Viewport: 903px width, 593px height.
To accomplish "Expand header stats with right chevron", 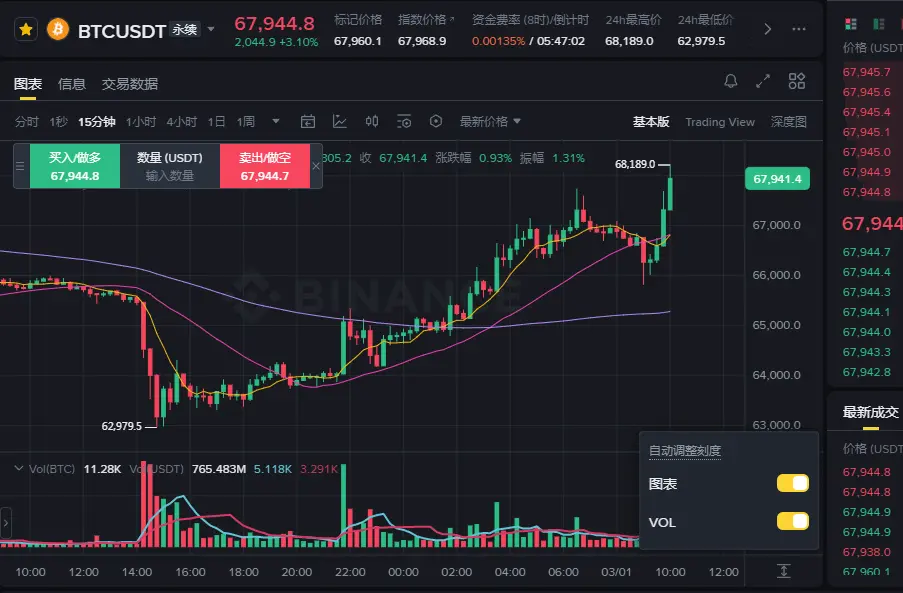I will click(x=767, y=29).
